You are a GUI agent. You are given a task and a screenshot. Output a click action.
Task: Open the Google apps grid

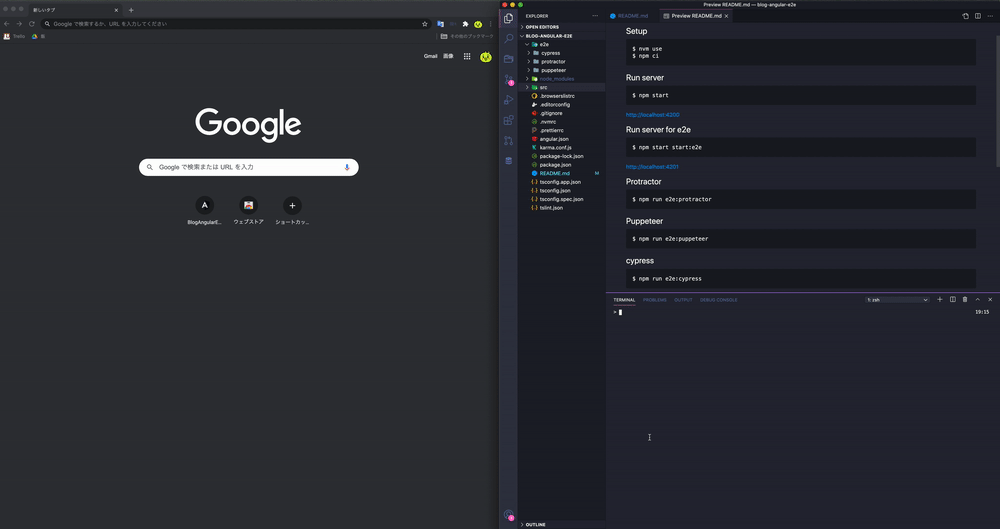(467, 56)
